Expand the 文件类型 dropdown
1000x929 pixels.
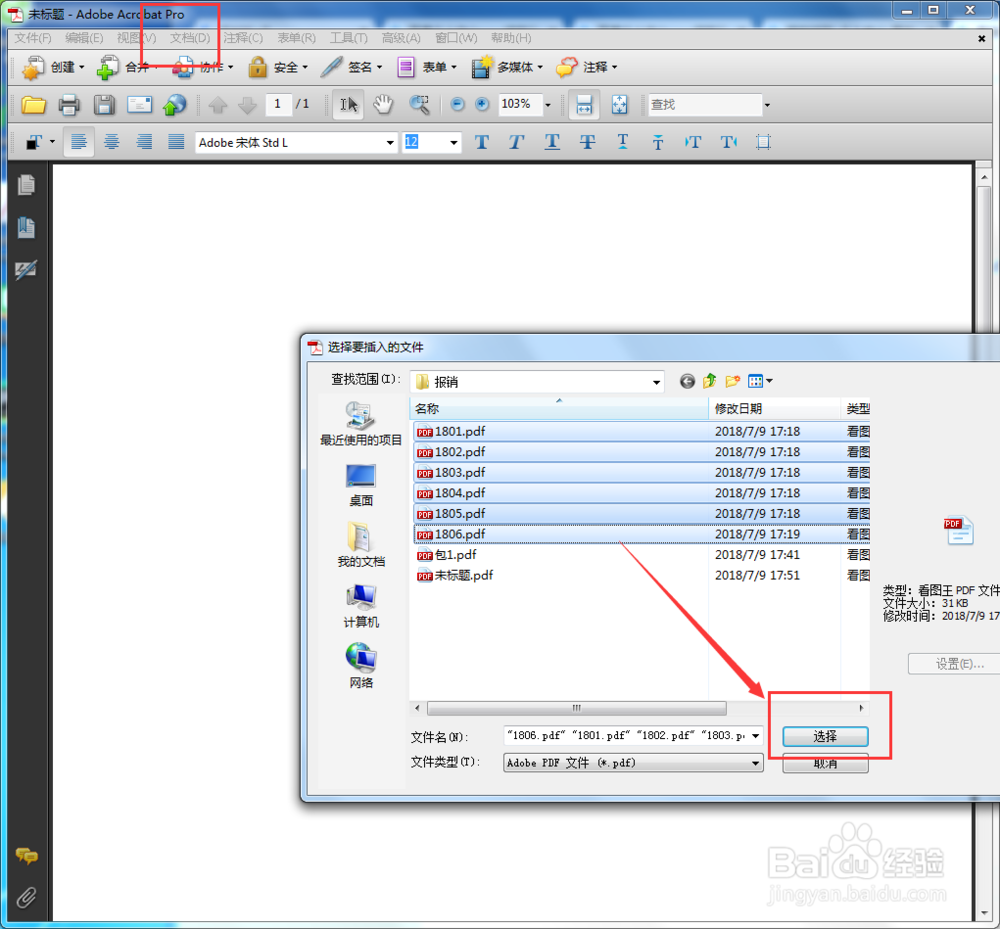[756, 763]
